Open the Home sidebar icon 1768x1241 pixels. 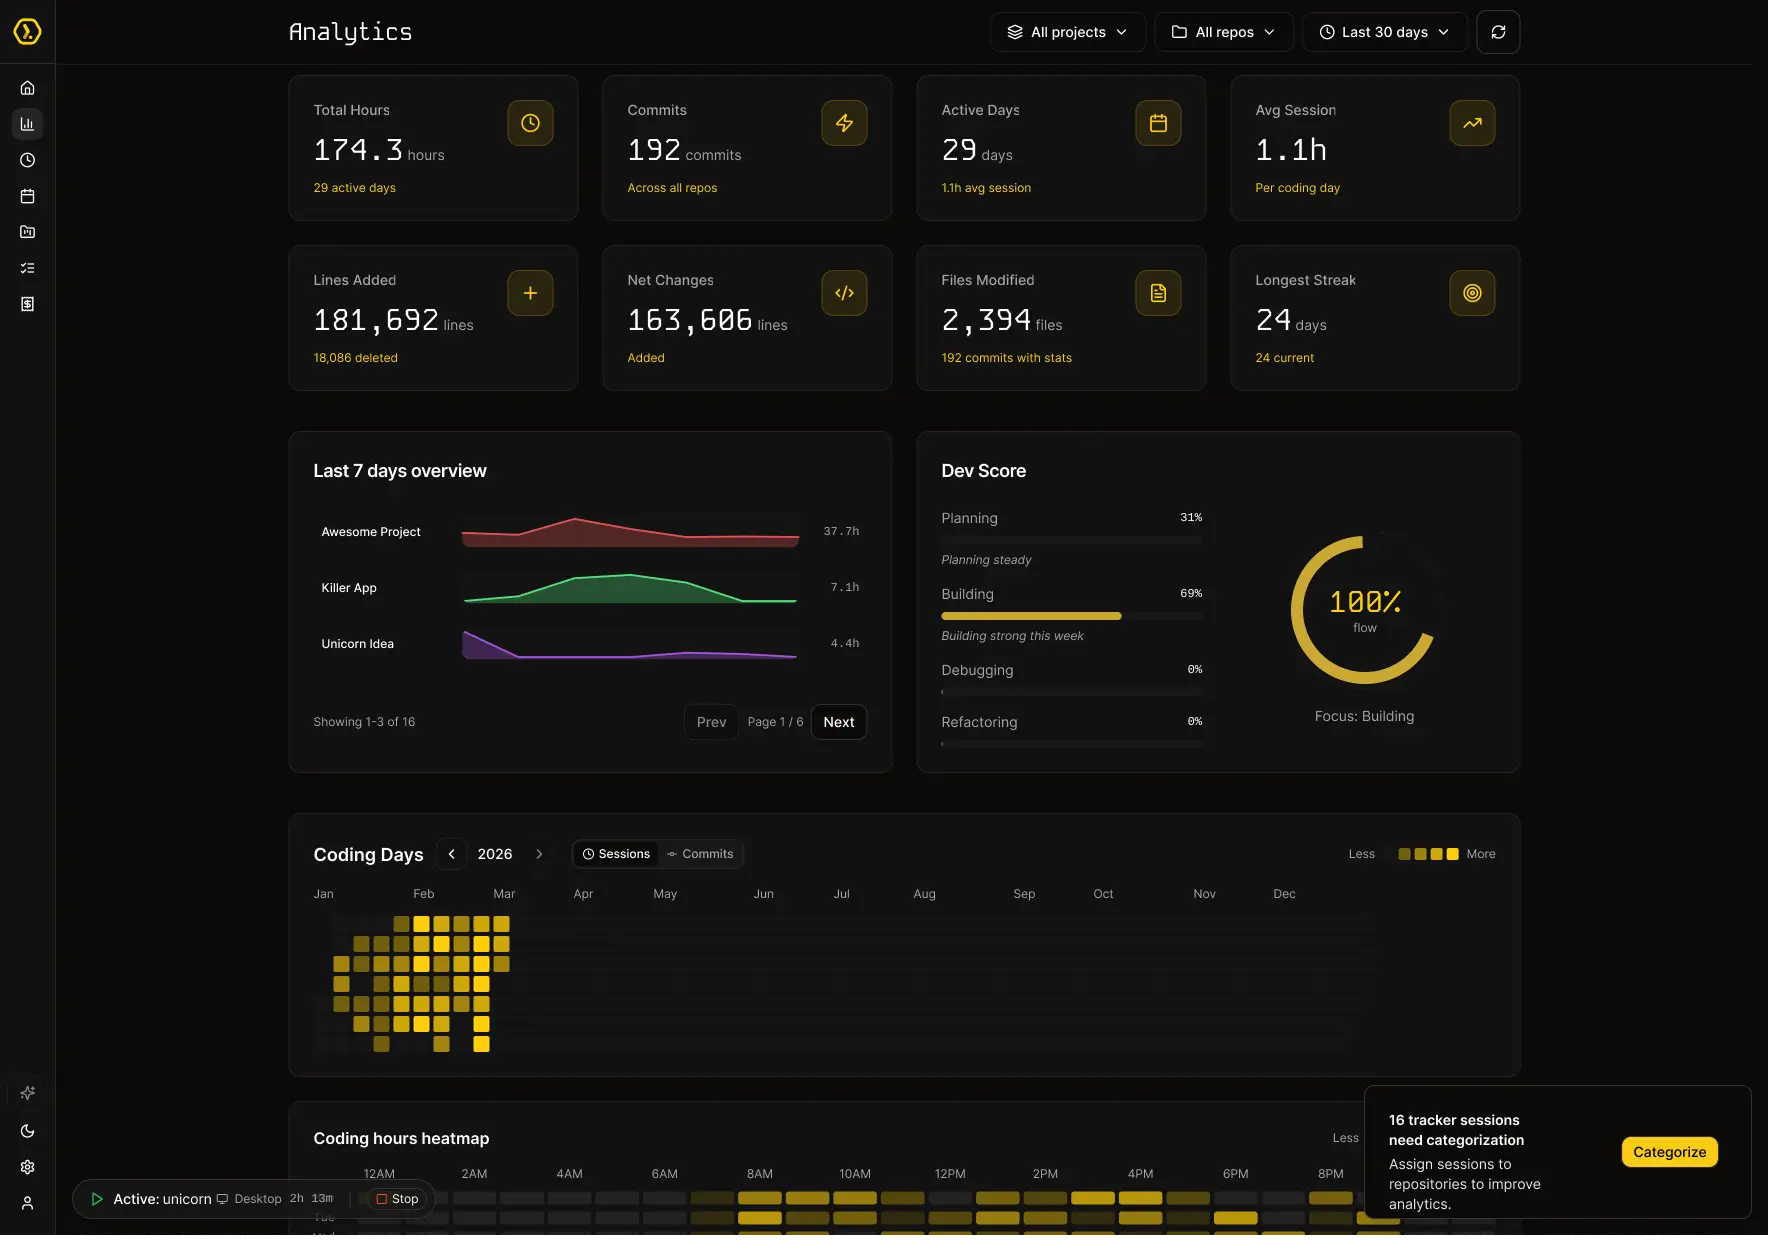pyautogui.click(x=27, y=87)
